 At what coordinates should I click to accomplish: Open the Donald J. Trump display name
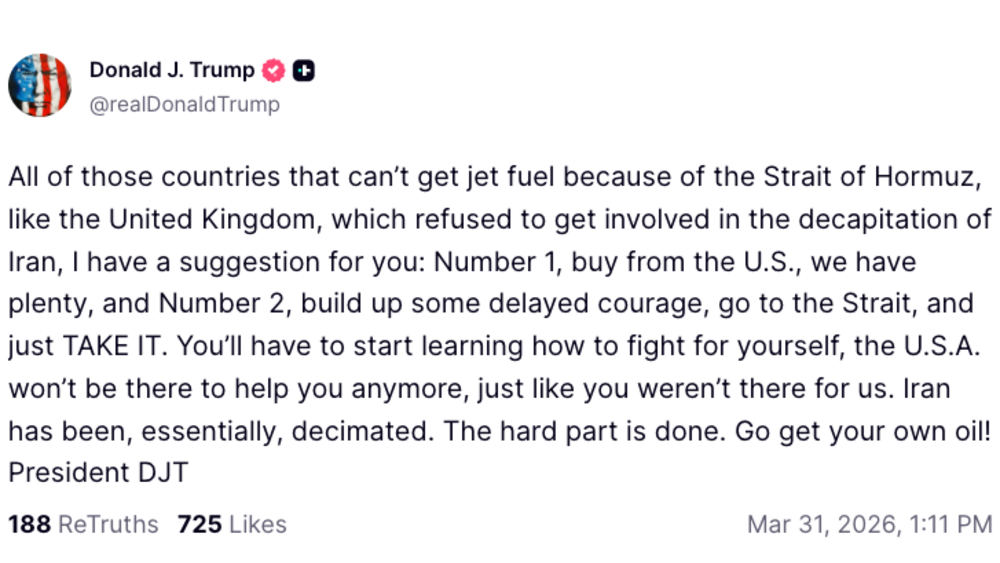click(x=172, y=71)
